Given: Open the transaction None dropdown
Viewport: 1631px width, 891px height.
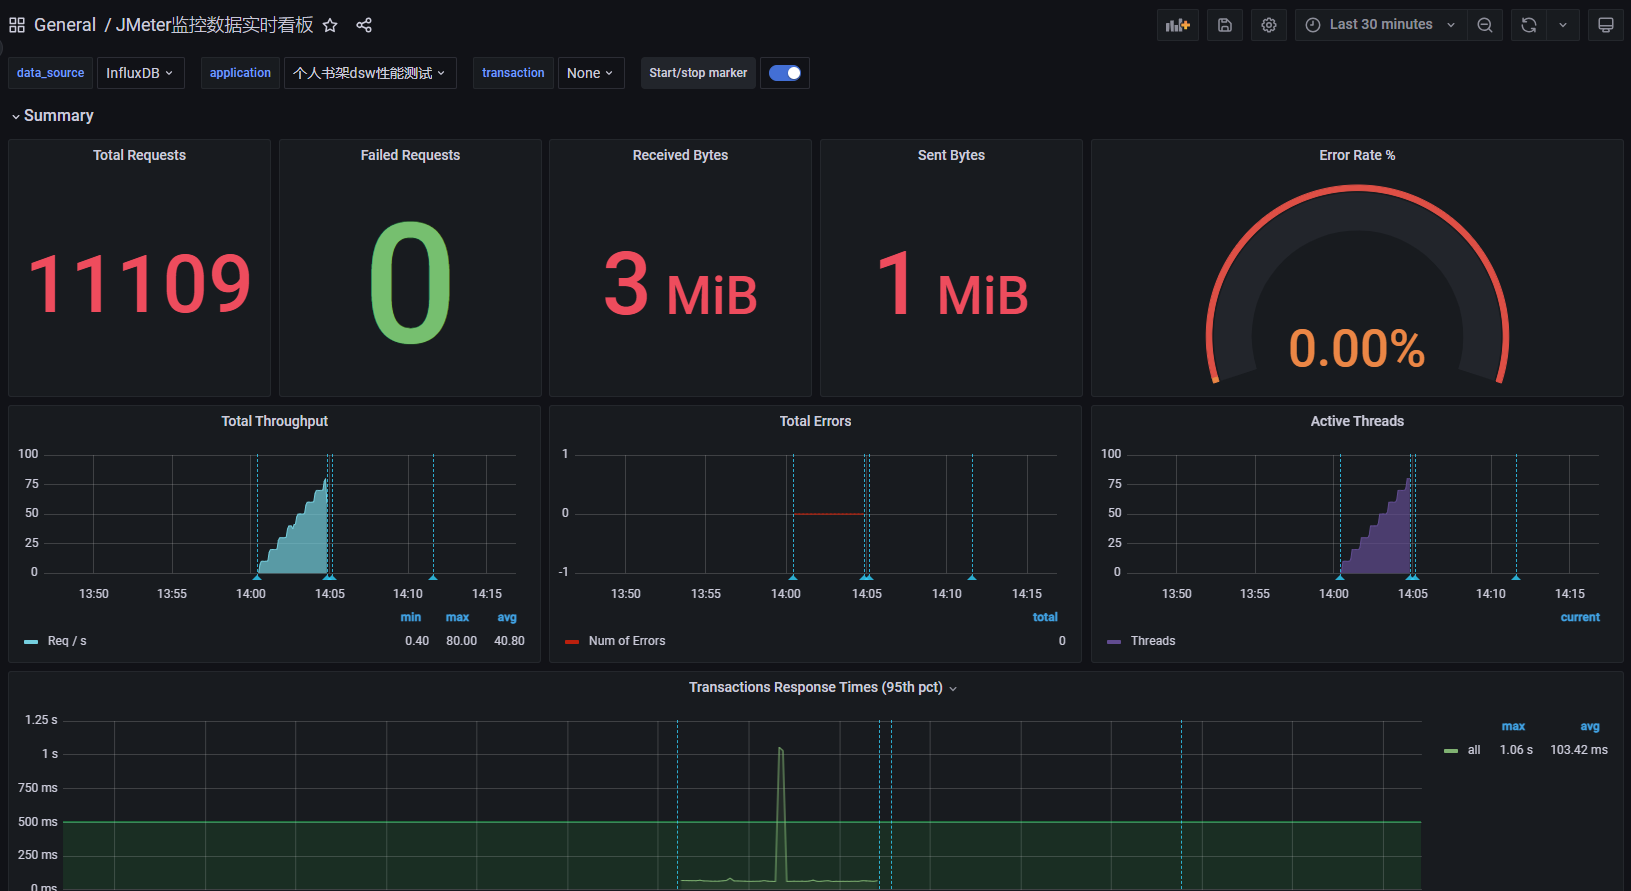Looking at the screenshot, I should (x=590, y=73).
